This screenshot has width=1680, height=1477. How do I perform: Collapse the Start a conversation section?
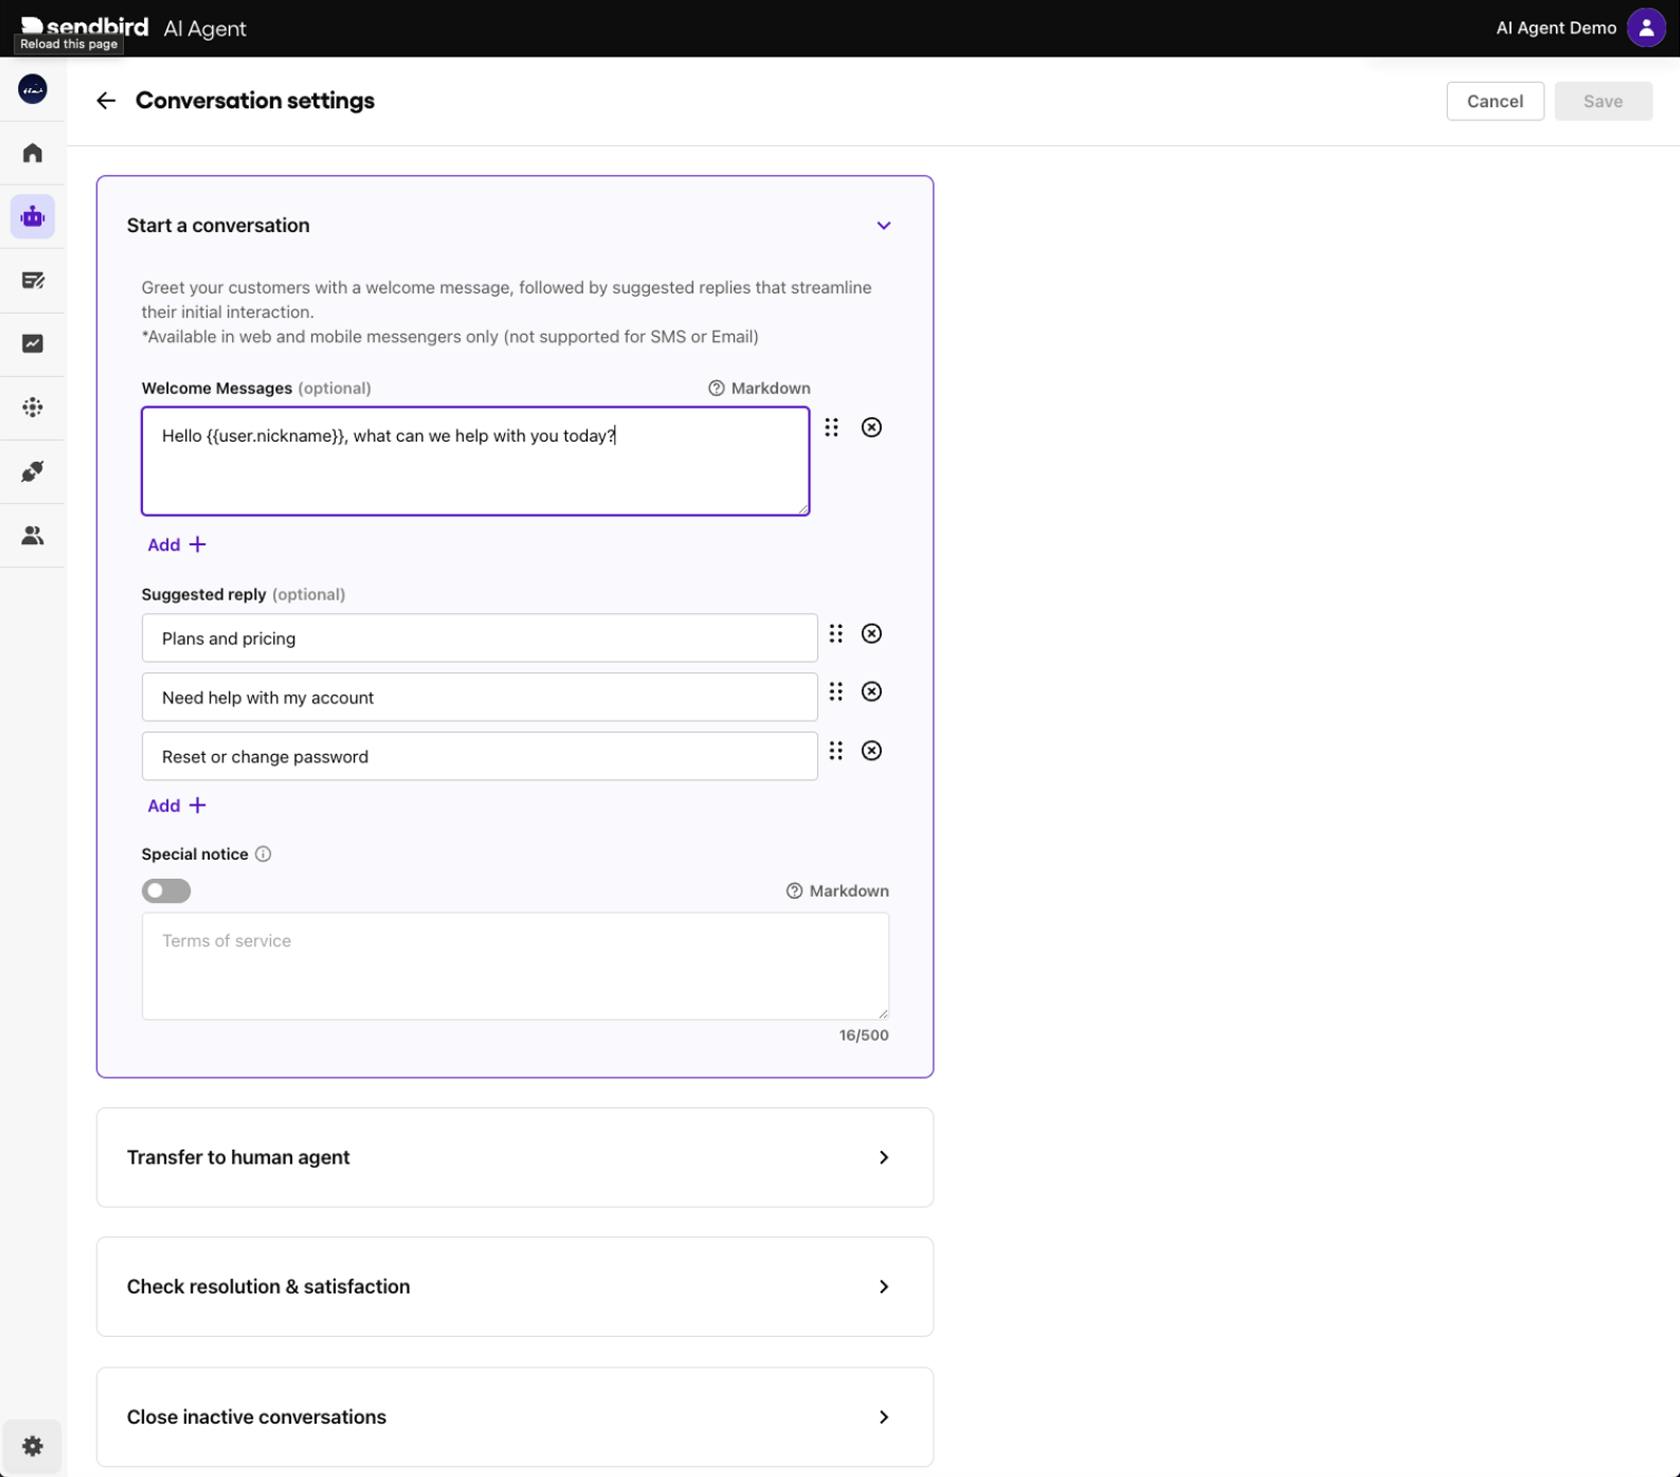pos(883,226)
